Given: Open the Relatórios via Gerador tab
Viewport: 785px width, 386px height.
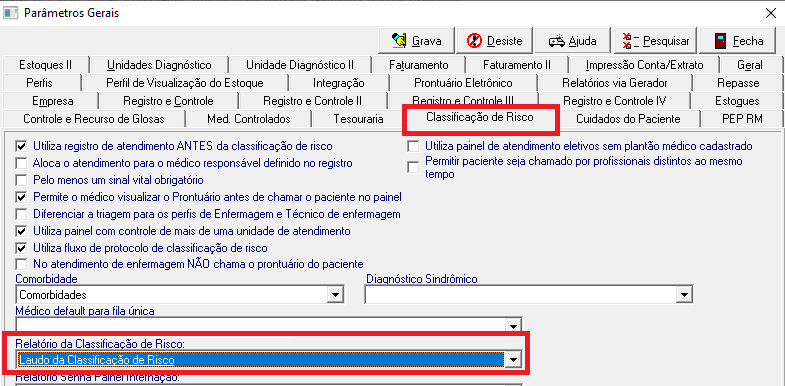Looking at the screenshot, I should coord(614,83).
